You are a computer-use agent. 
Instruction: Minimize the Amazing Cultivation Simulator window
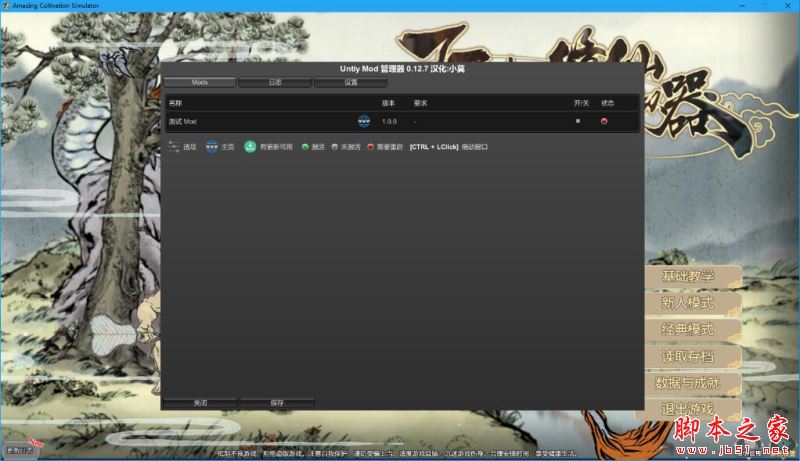coord(743,6)
